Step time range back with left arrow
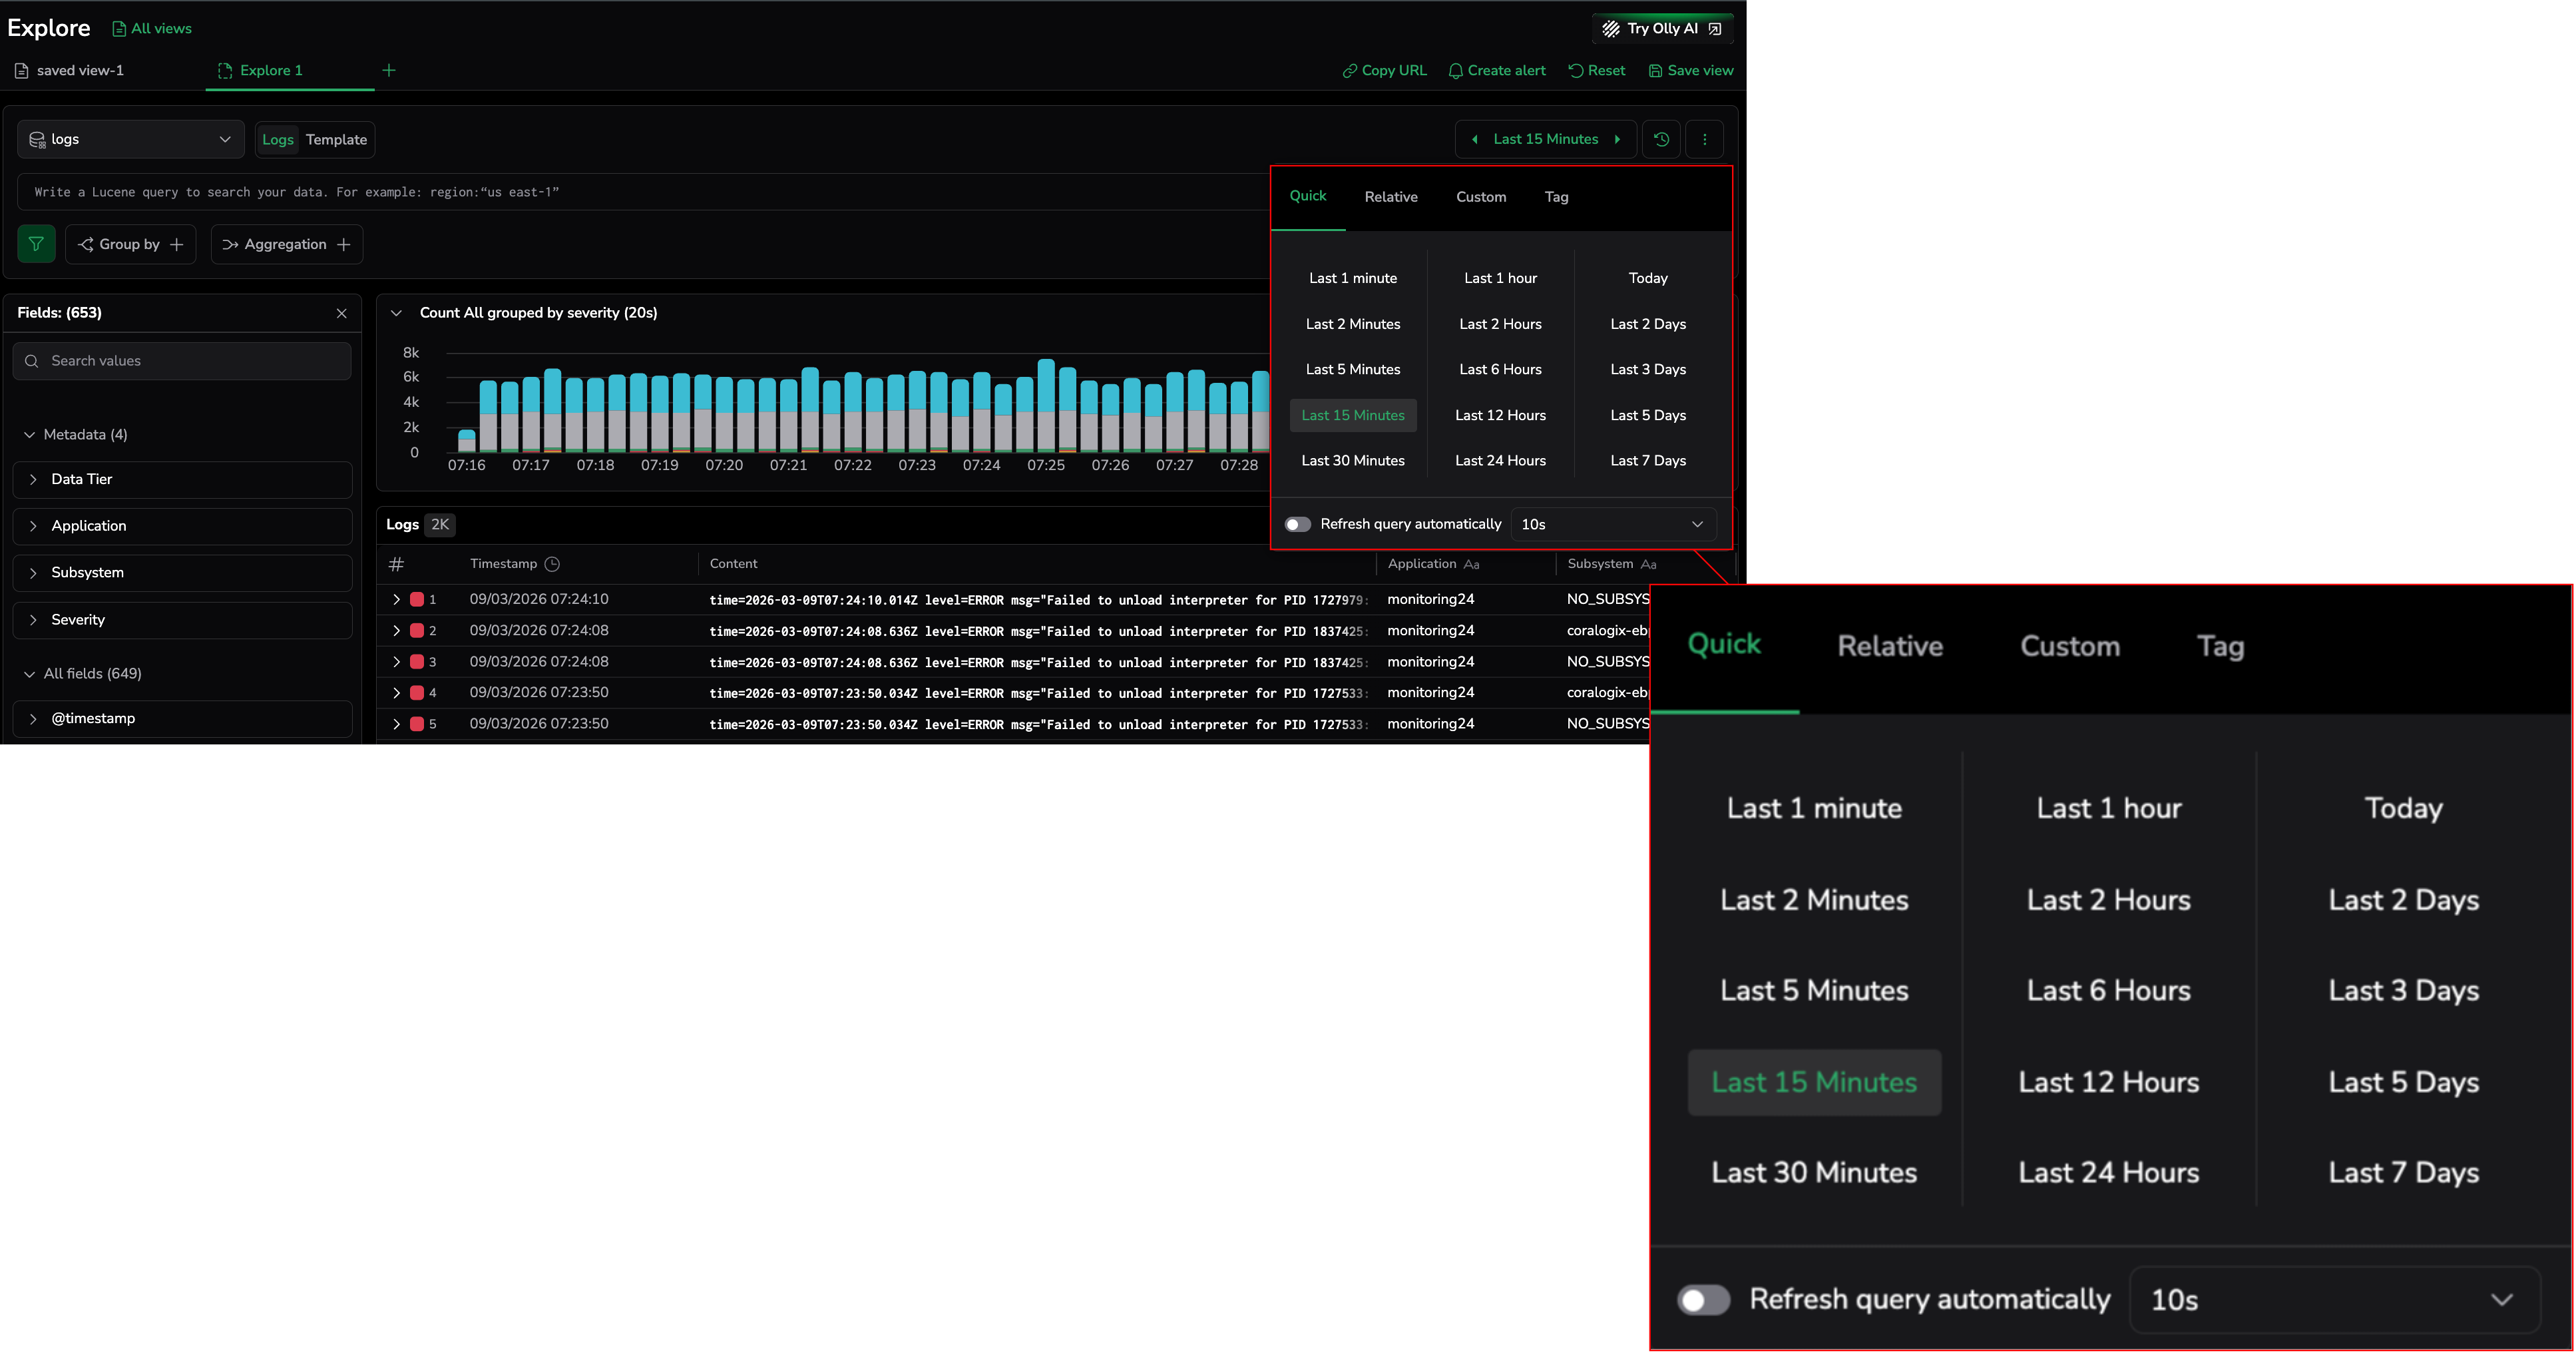Image resolution: width=2576 pixels, height=1353 pixels. coord(1474,139)
